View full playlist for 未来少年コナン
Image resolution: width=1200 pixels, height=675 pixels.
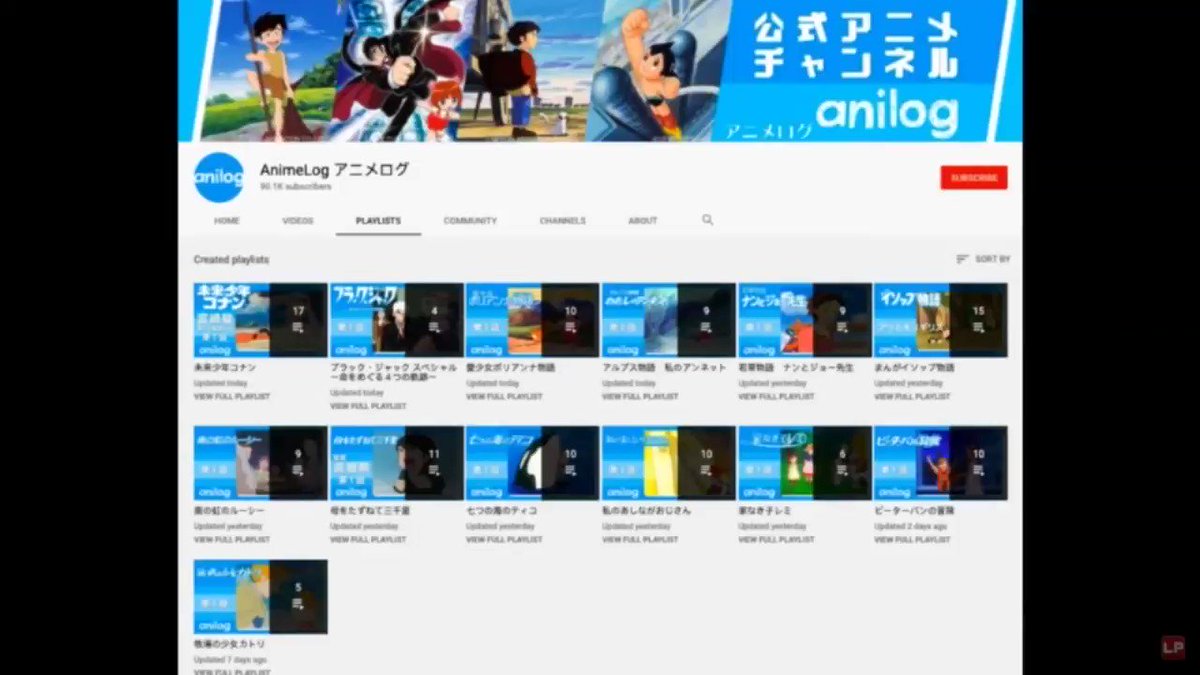pos(232,397)
